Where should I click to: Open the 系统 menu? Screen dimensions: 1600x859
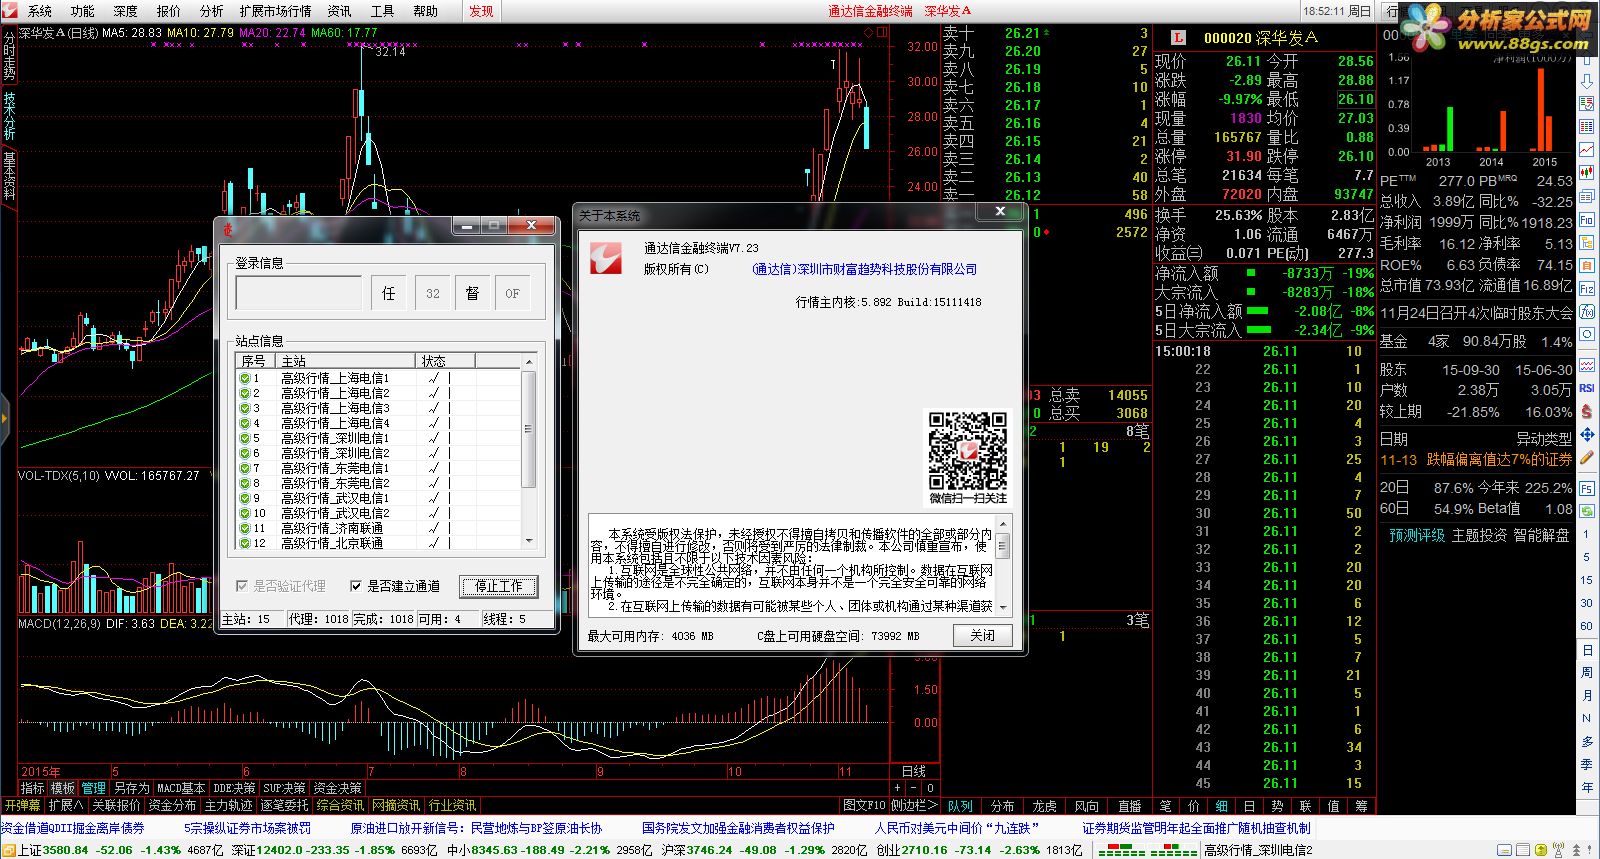pyautogui.click(x=40, y=11)
